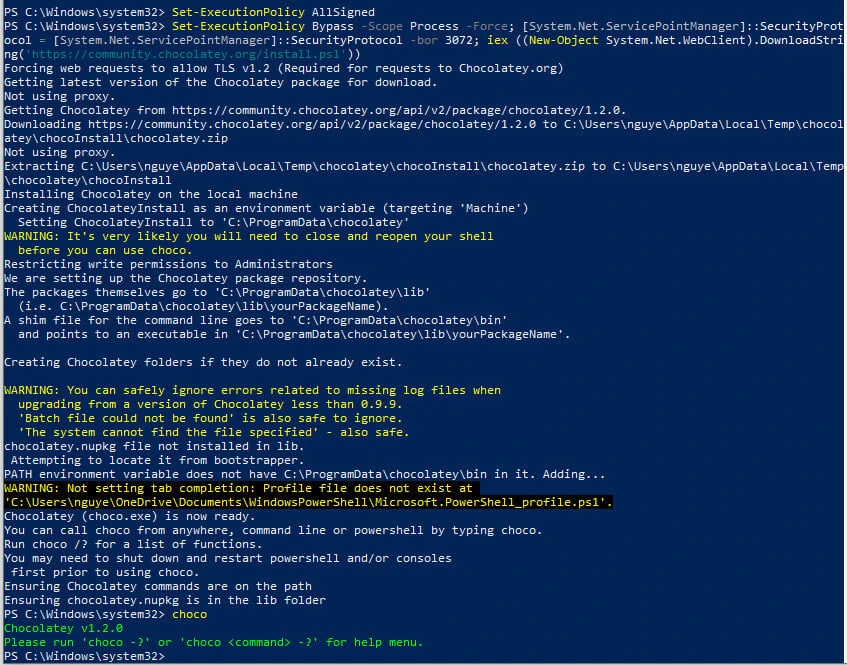Click the typed "choco" command at the prompt
Screen dimensions: 847x665
[x=190, y=614]
